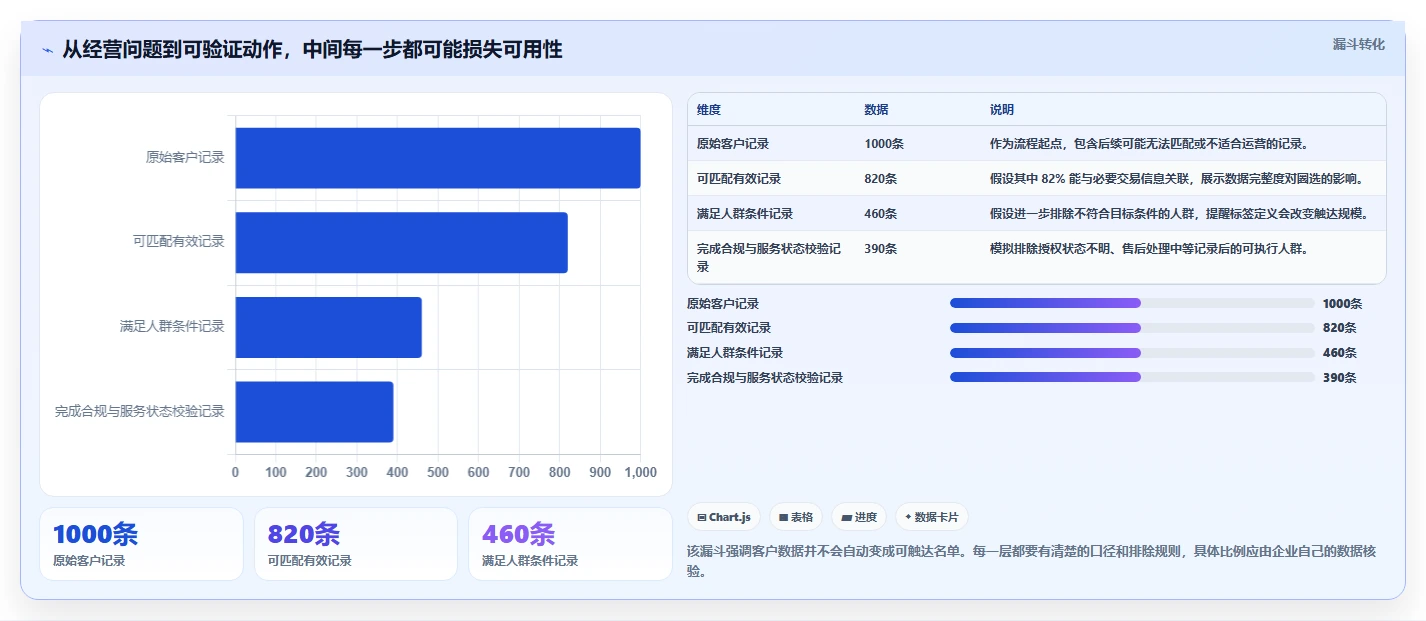Click description starting 假设进一步排除
This screenshot has height=621, width=1426.
click(1180, 214)
